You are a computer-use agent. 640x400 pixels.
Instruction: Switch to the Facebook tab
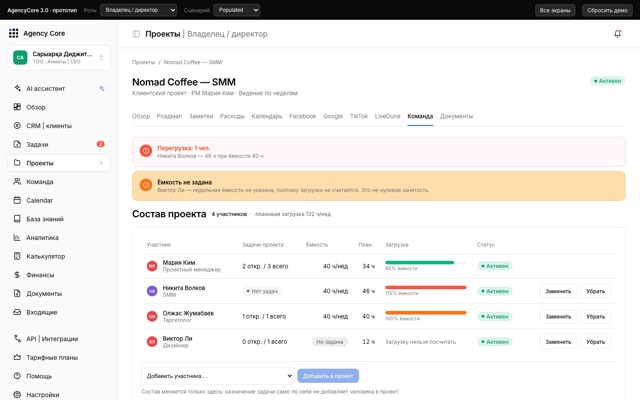tap(302, 116)
